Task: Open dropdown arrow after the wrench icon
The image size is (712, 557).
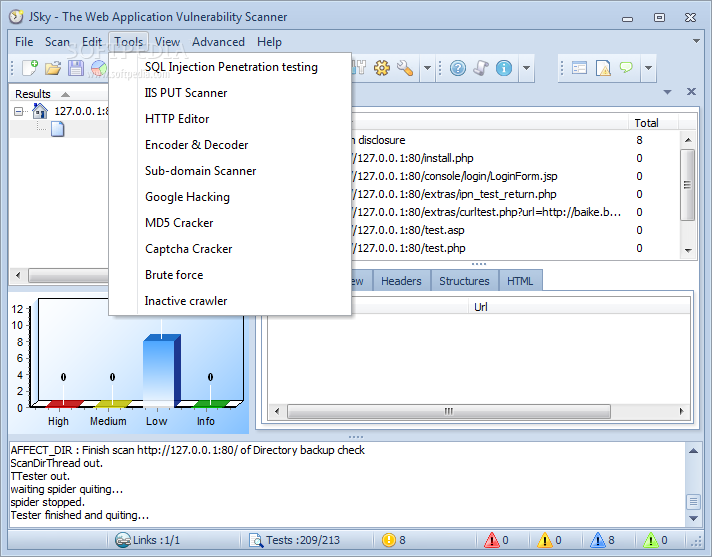Action: (x=427, y=68)
